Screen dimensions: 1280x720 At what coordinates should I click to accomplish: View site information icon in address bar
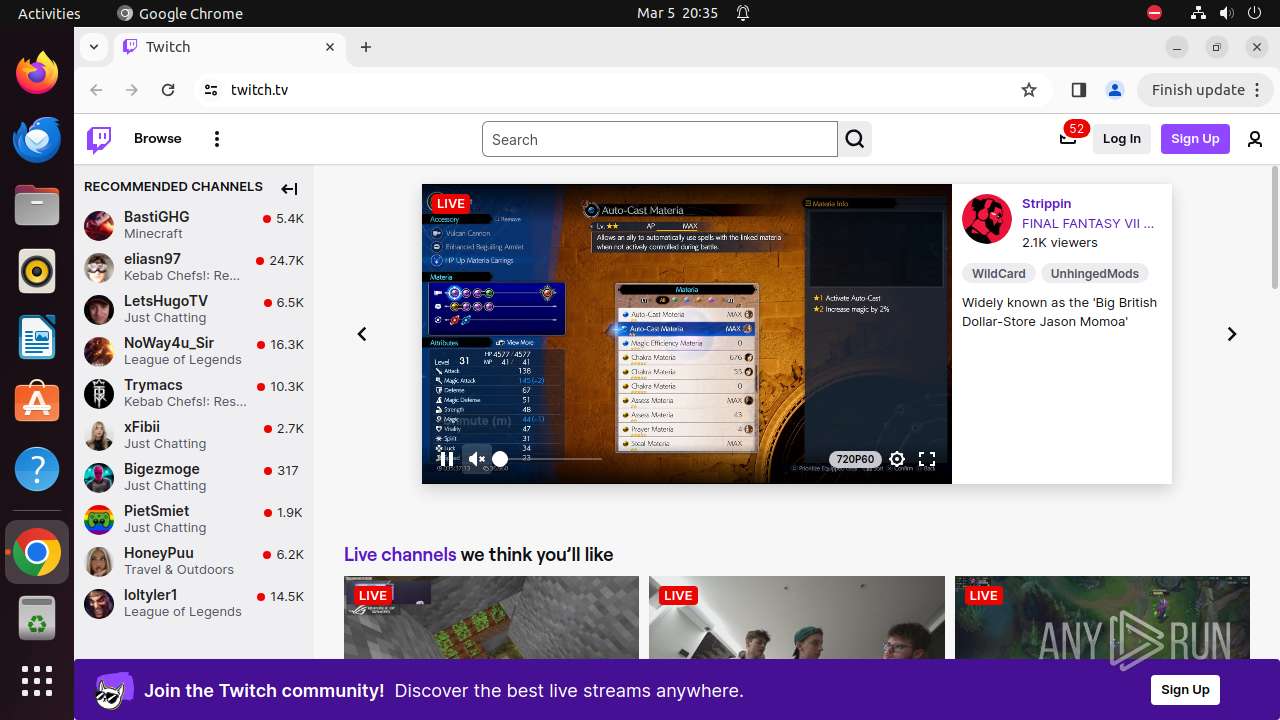tap(210, 90)
